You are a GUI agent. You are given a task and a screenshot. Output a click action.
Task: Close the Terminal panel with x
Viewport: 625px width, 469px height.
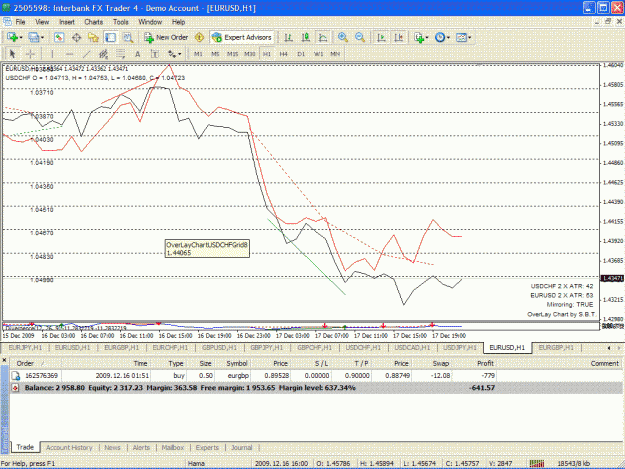[x=4, y=360]
